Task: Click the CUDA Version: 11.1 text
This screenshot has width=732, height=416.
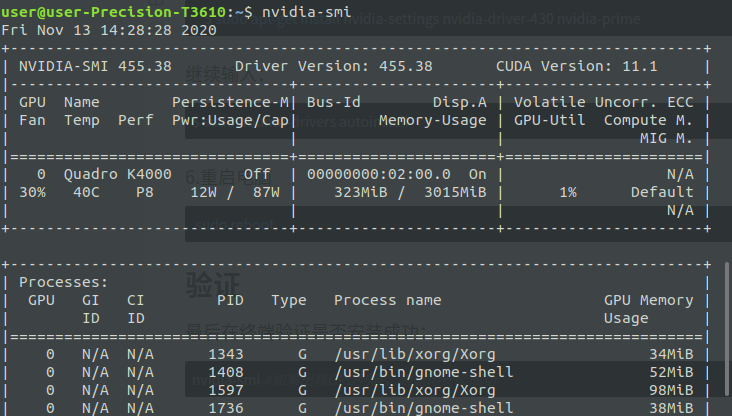Action: click(x=577, y=66)
